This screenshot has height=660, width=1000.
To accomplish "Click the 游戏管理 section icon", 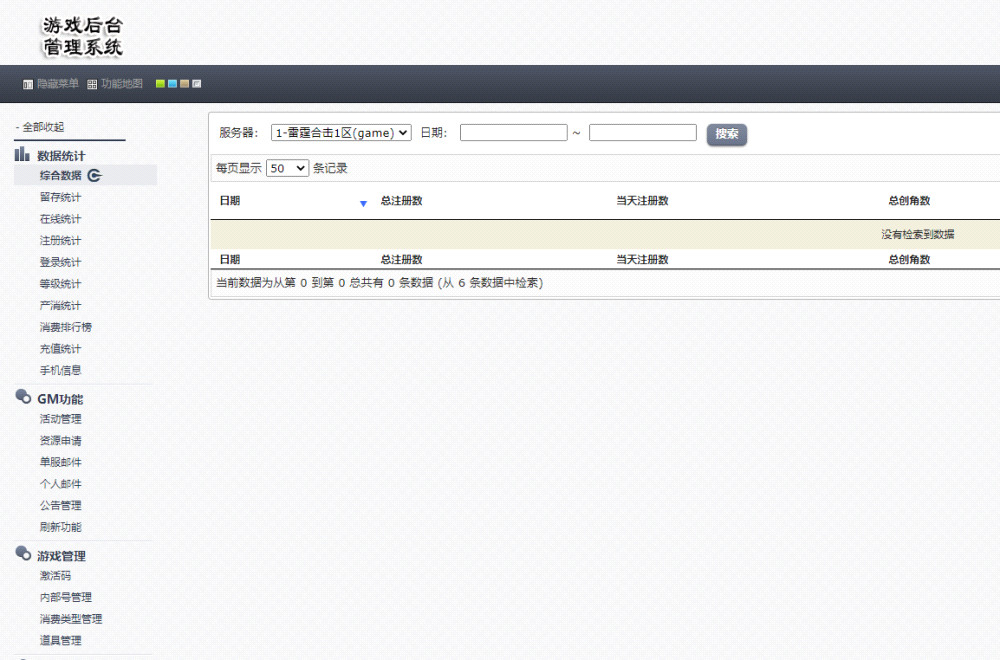I will click(x=23, y=554).
